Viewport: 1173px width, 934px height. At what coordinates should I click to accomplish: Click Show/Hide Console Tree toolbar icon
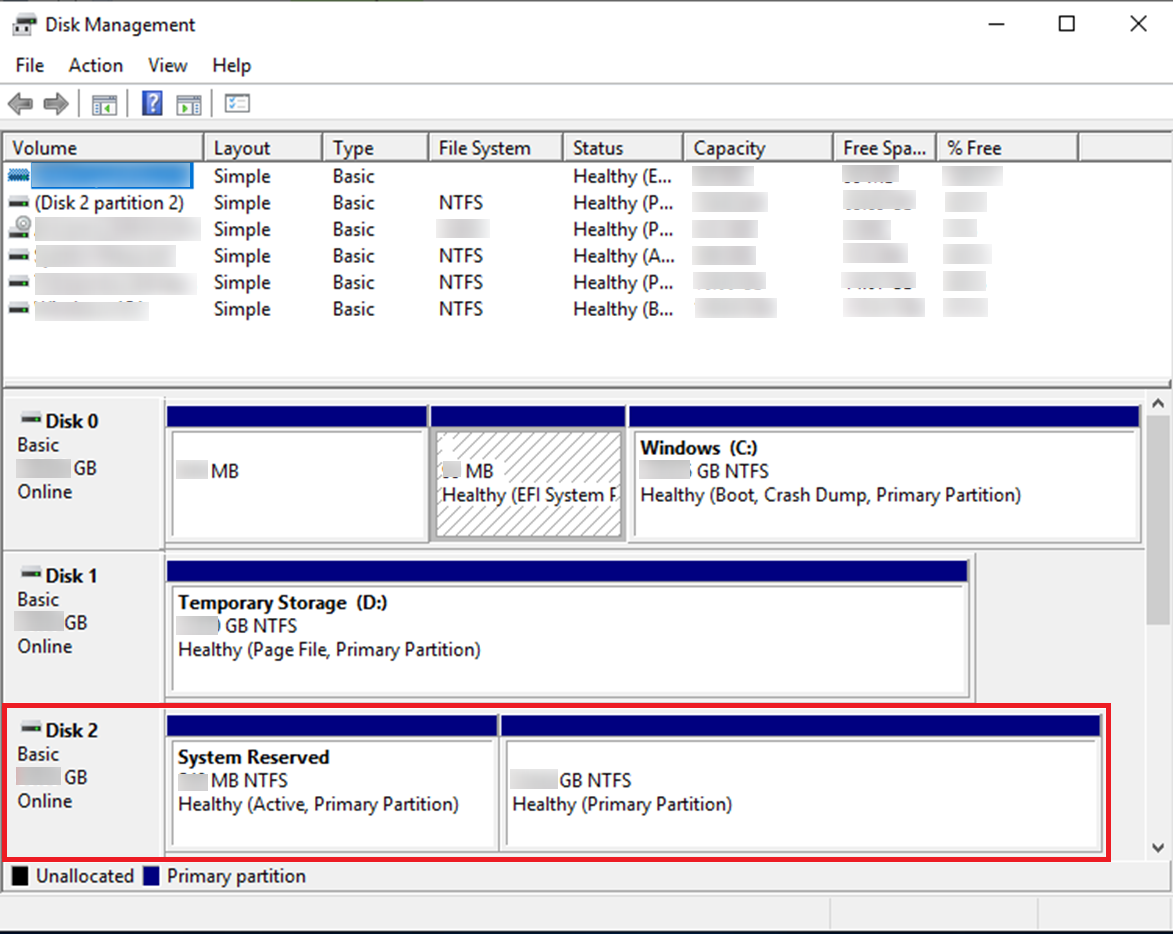point(104,104)
